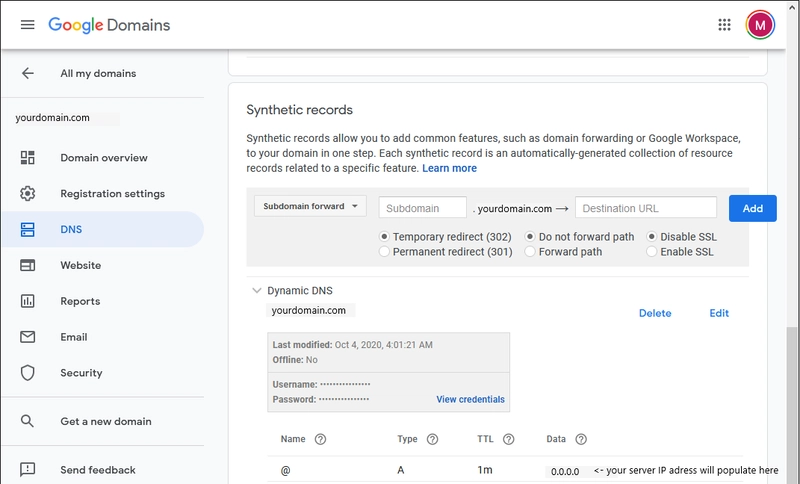
Task: Click the back arrow to all domains
Action: pyautogui.click(x=28, y=73)
